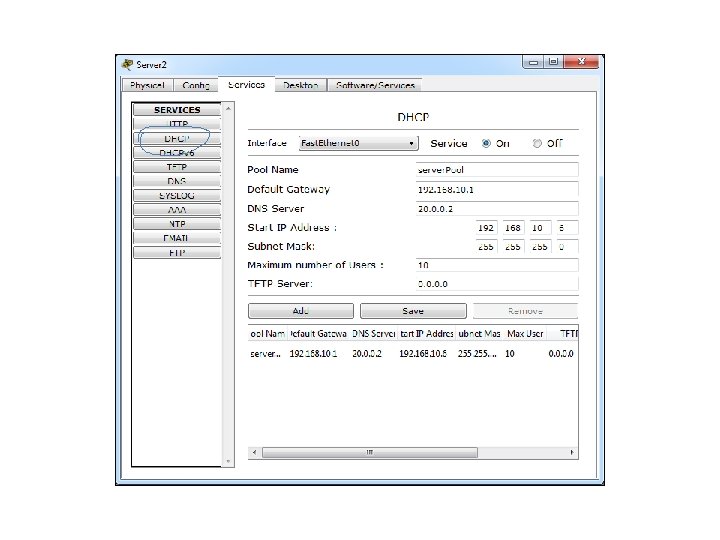Close the Server2 window
Viewport: 720px width, 540px height.
pyautogui.click(x=581, y=62)
